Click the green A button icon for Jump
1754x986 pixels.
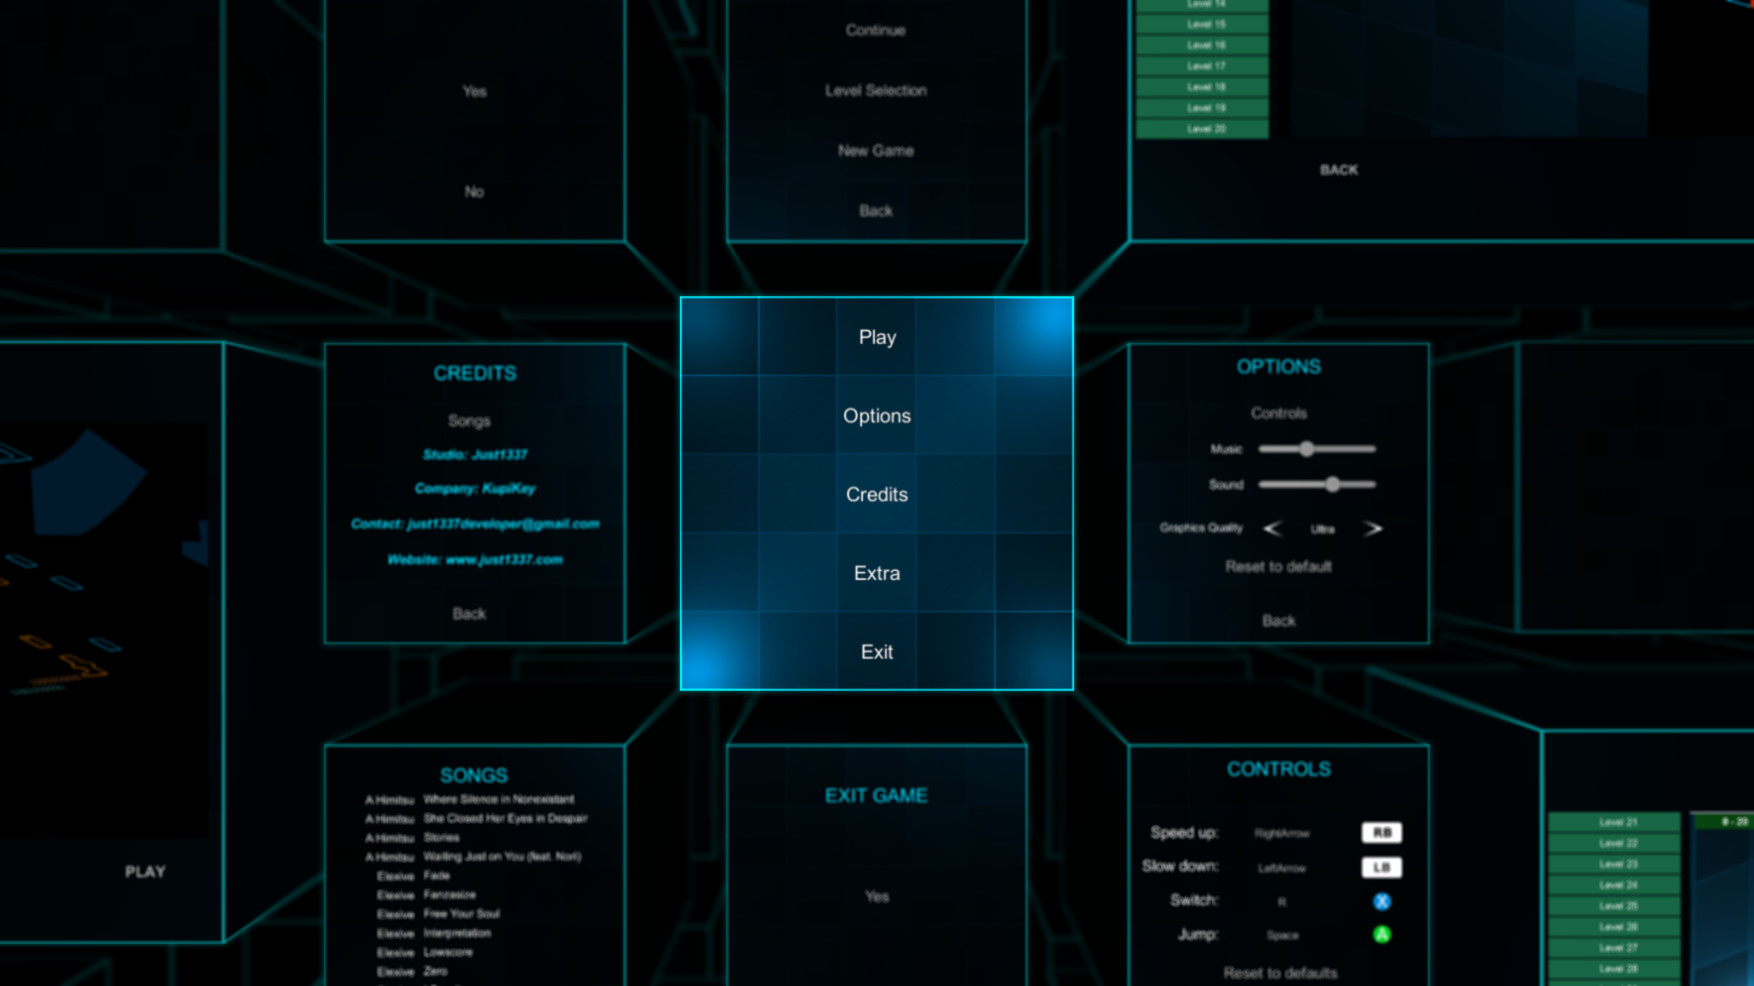(x=1382, y=935)
